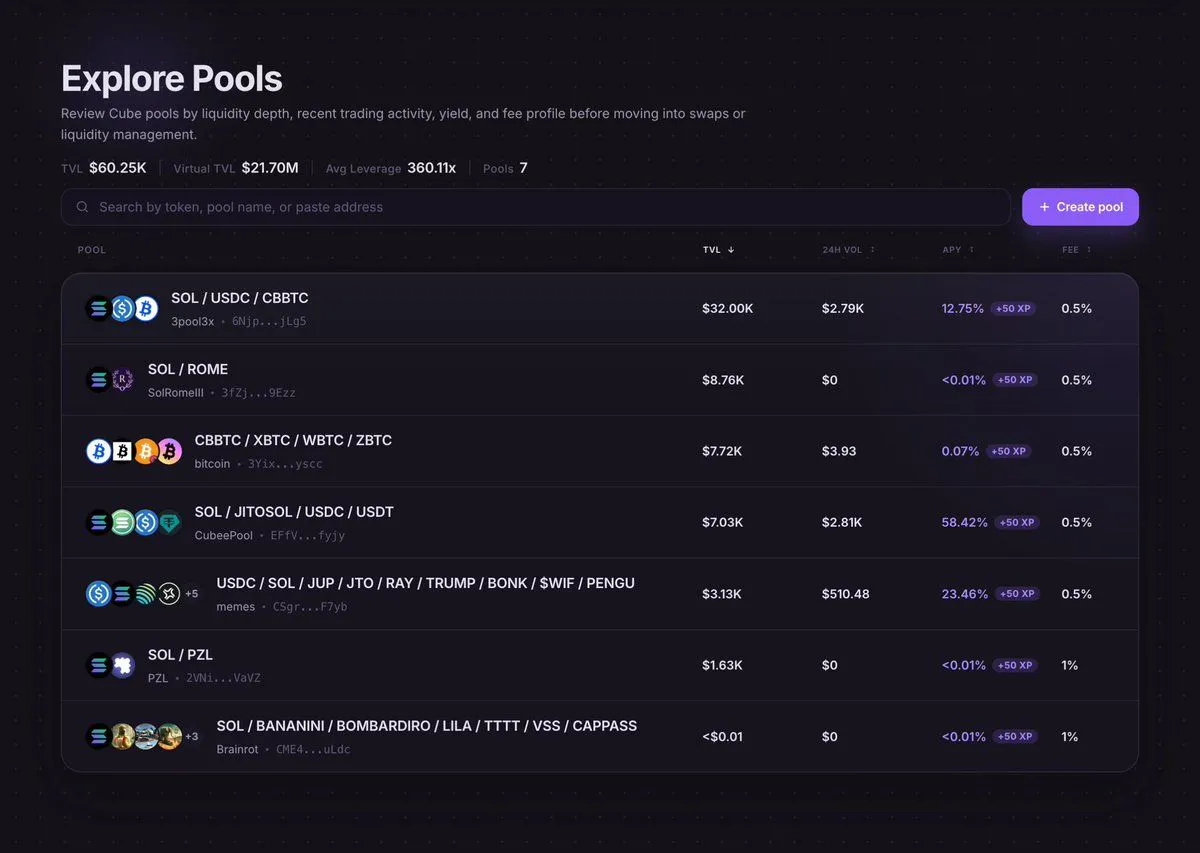Click the USDC token icon in 3pool3x row
1200x853 pixels.
click(122, 309)
